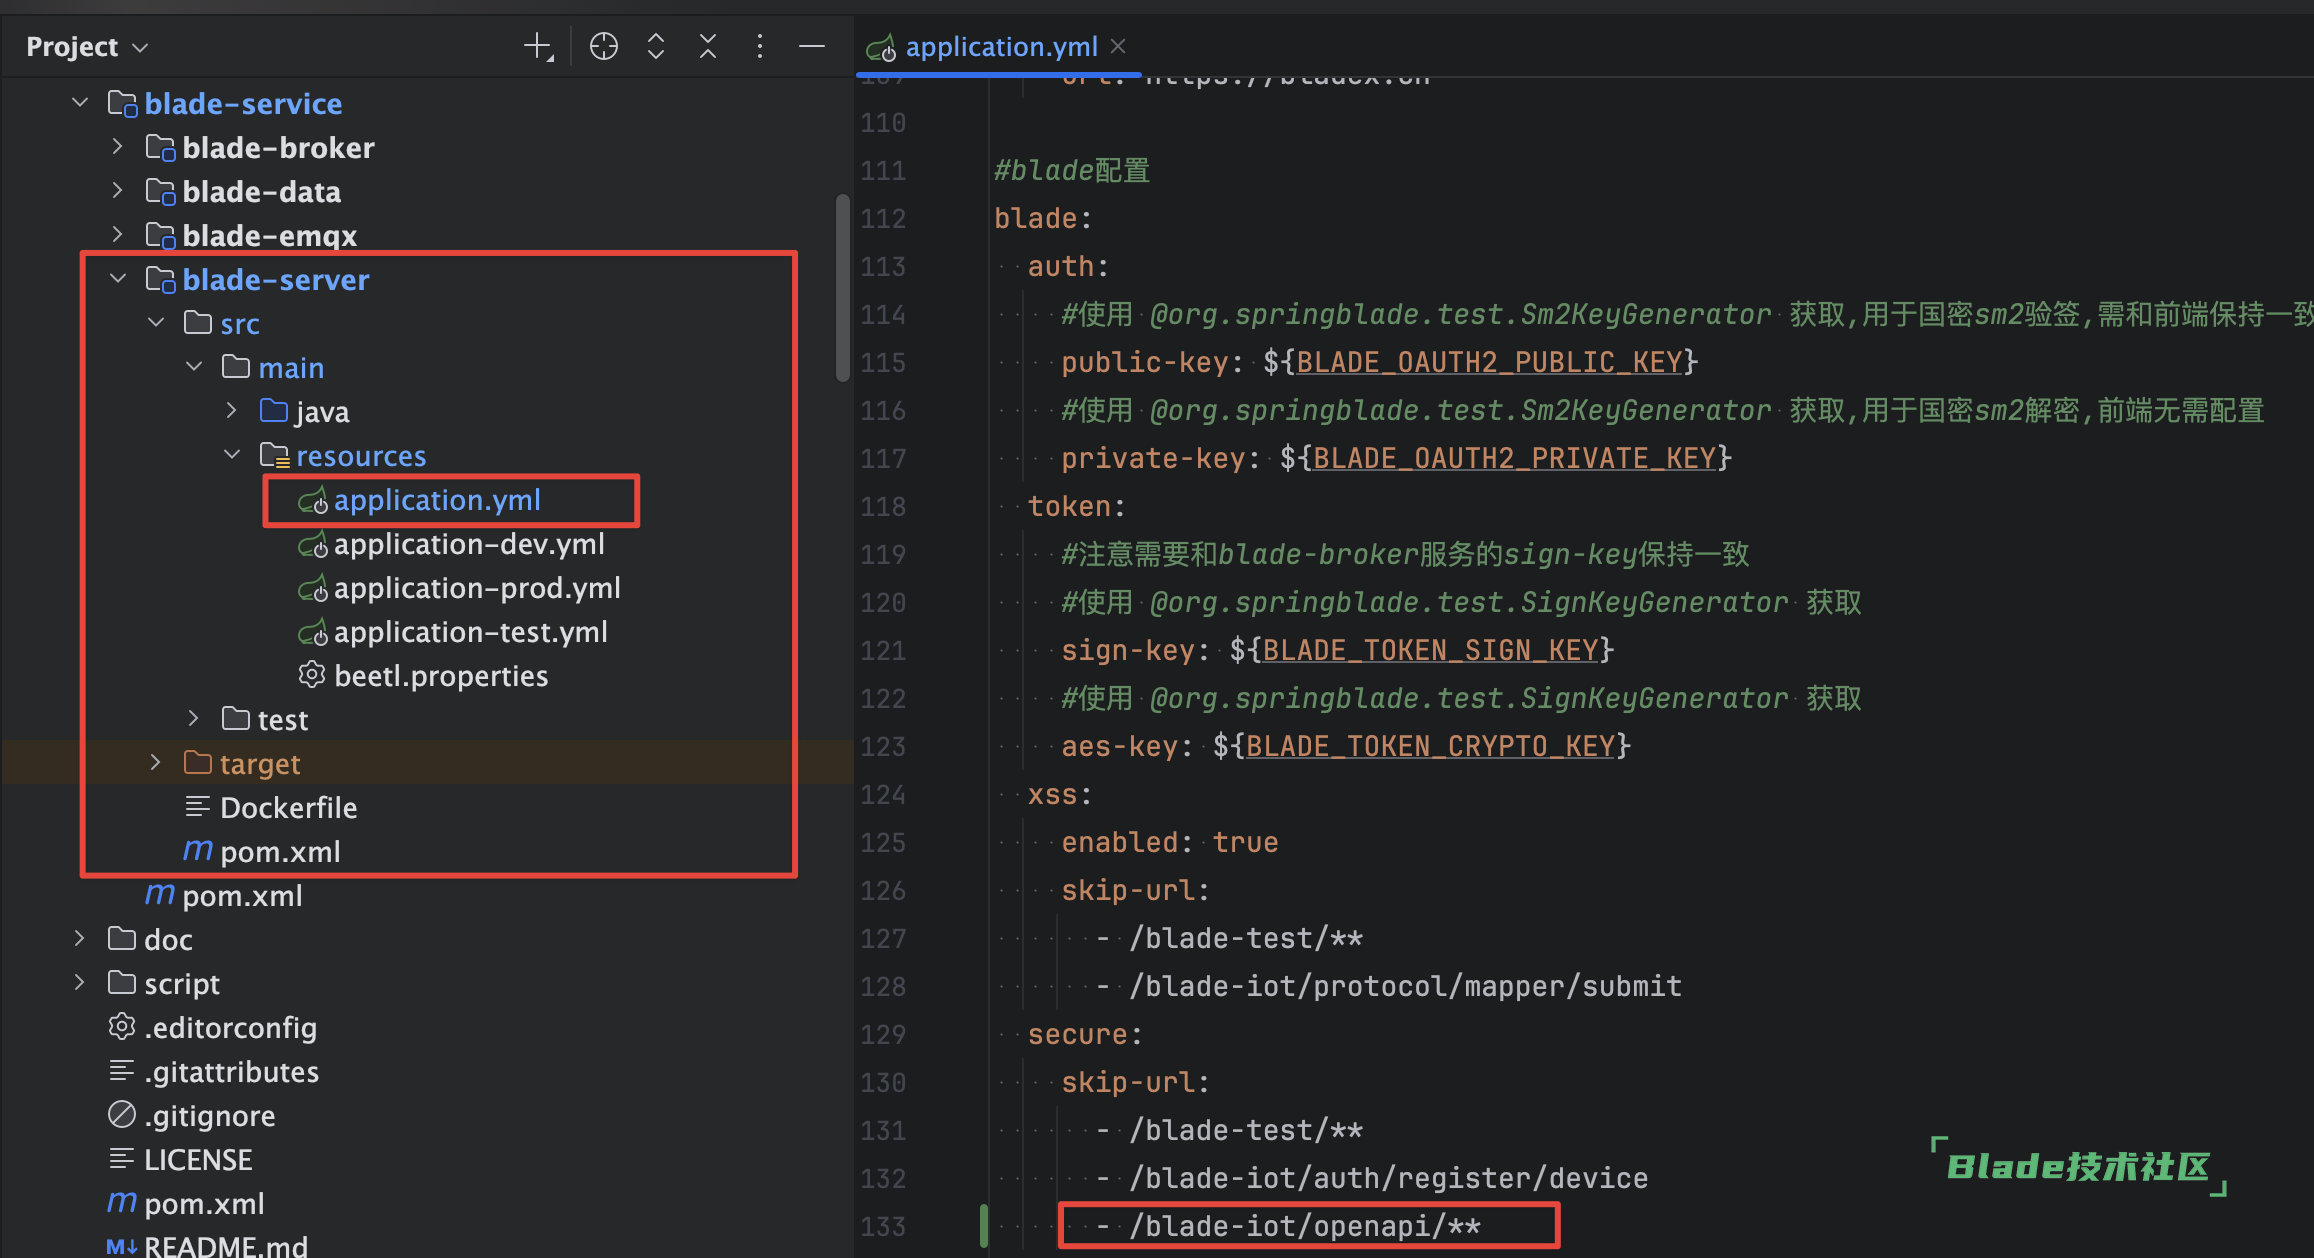Follow BLADE_OAUTH2_PUBLIC_KEY variable reference
The width and height of the screenshot is (2314, 1258).
click(x=1489, y=362)
